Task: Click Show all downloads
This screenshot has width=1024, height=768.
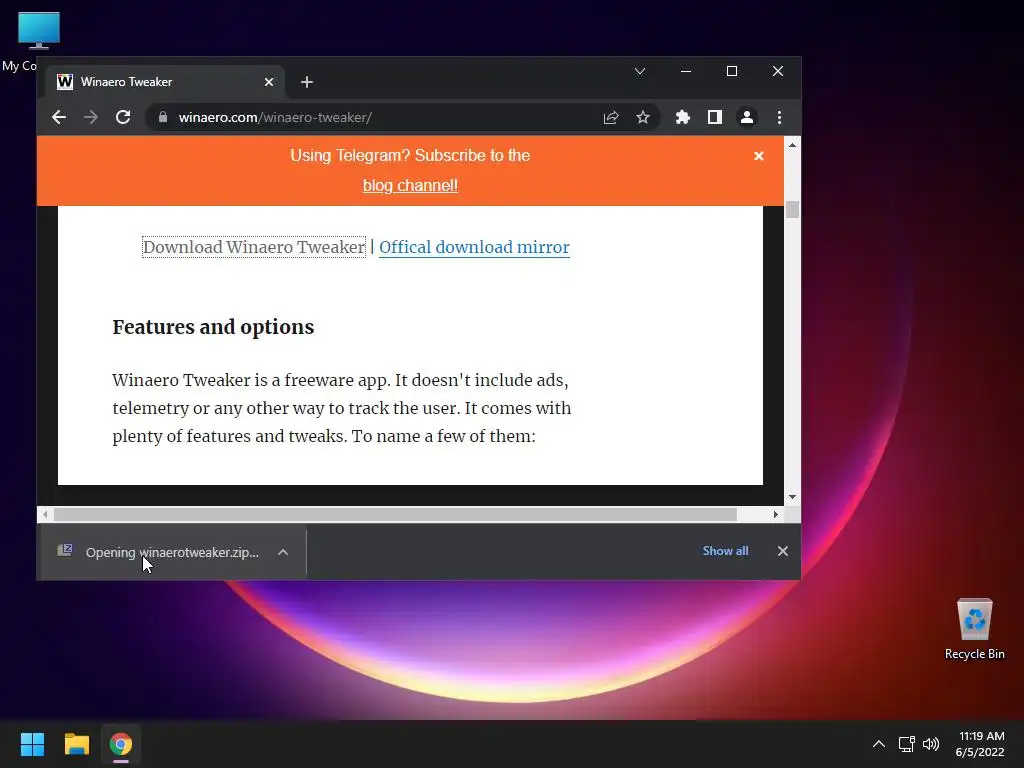Action: click(x=725, y=551)
